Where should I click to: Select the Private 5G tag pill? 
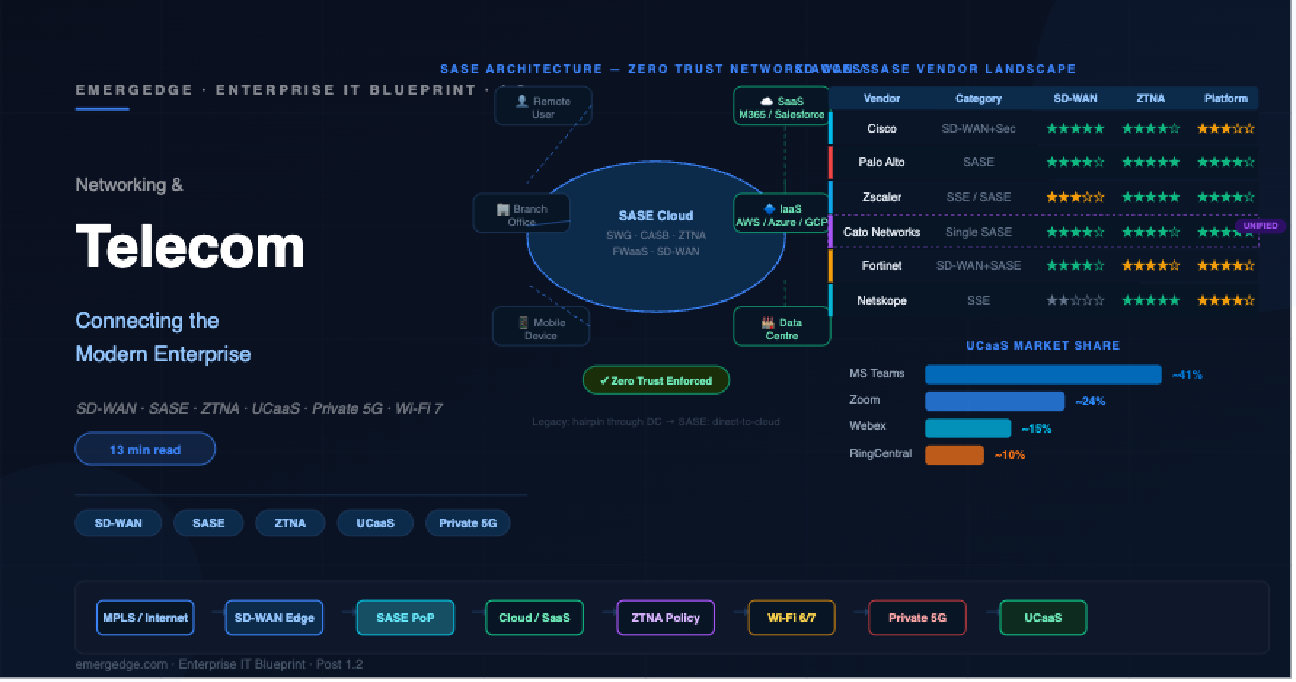pos(468,523)
